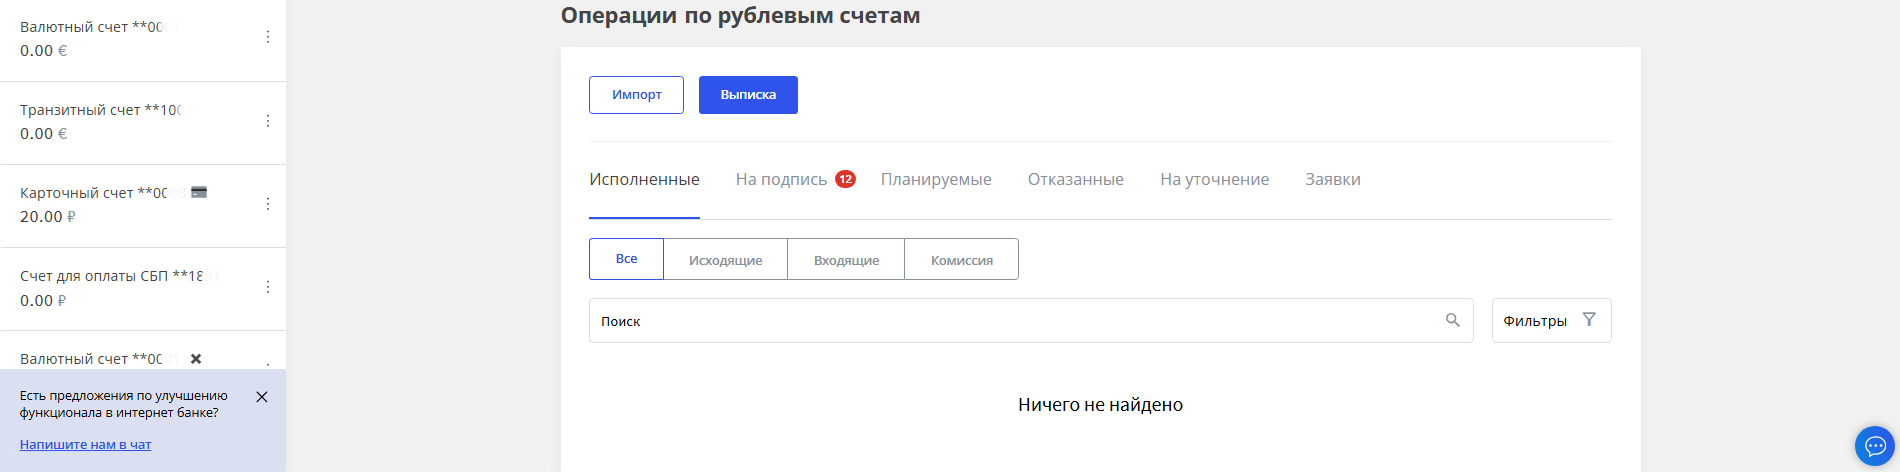Open three-dot menu for Карточный счет
Image resolution: width=1900 pixels, height=472 pixels.
pyautogui.click(x=267, y=203)
